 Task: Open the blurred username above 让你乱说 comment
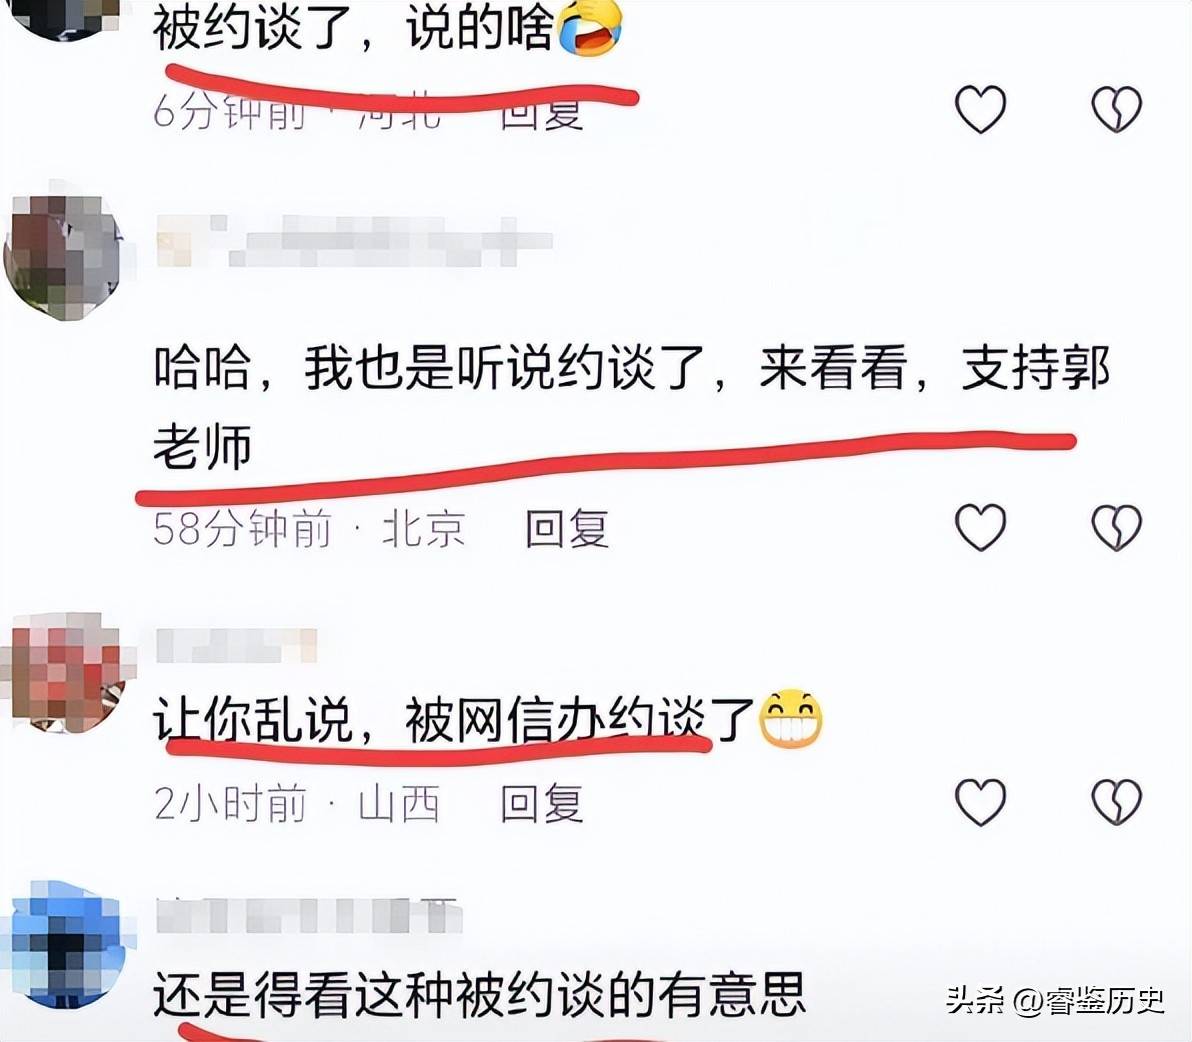tap(236, 645)
